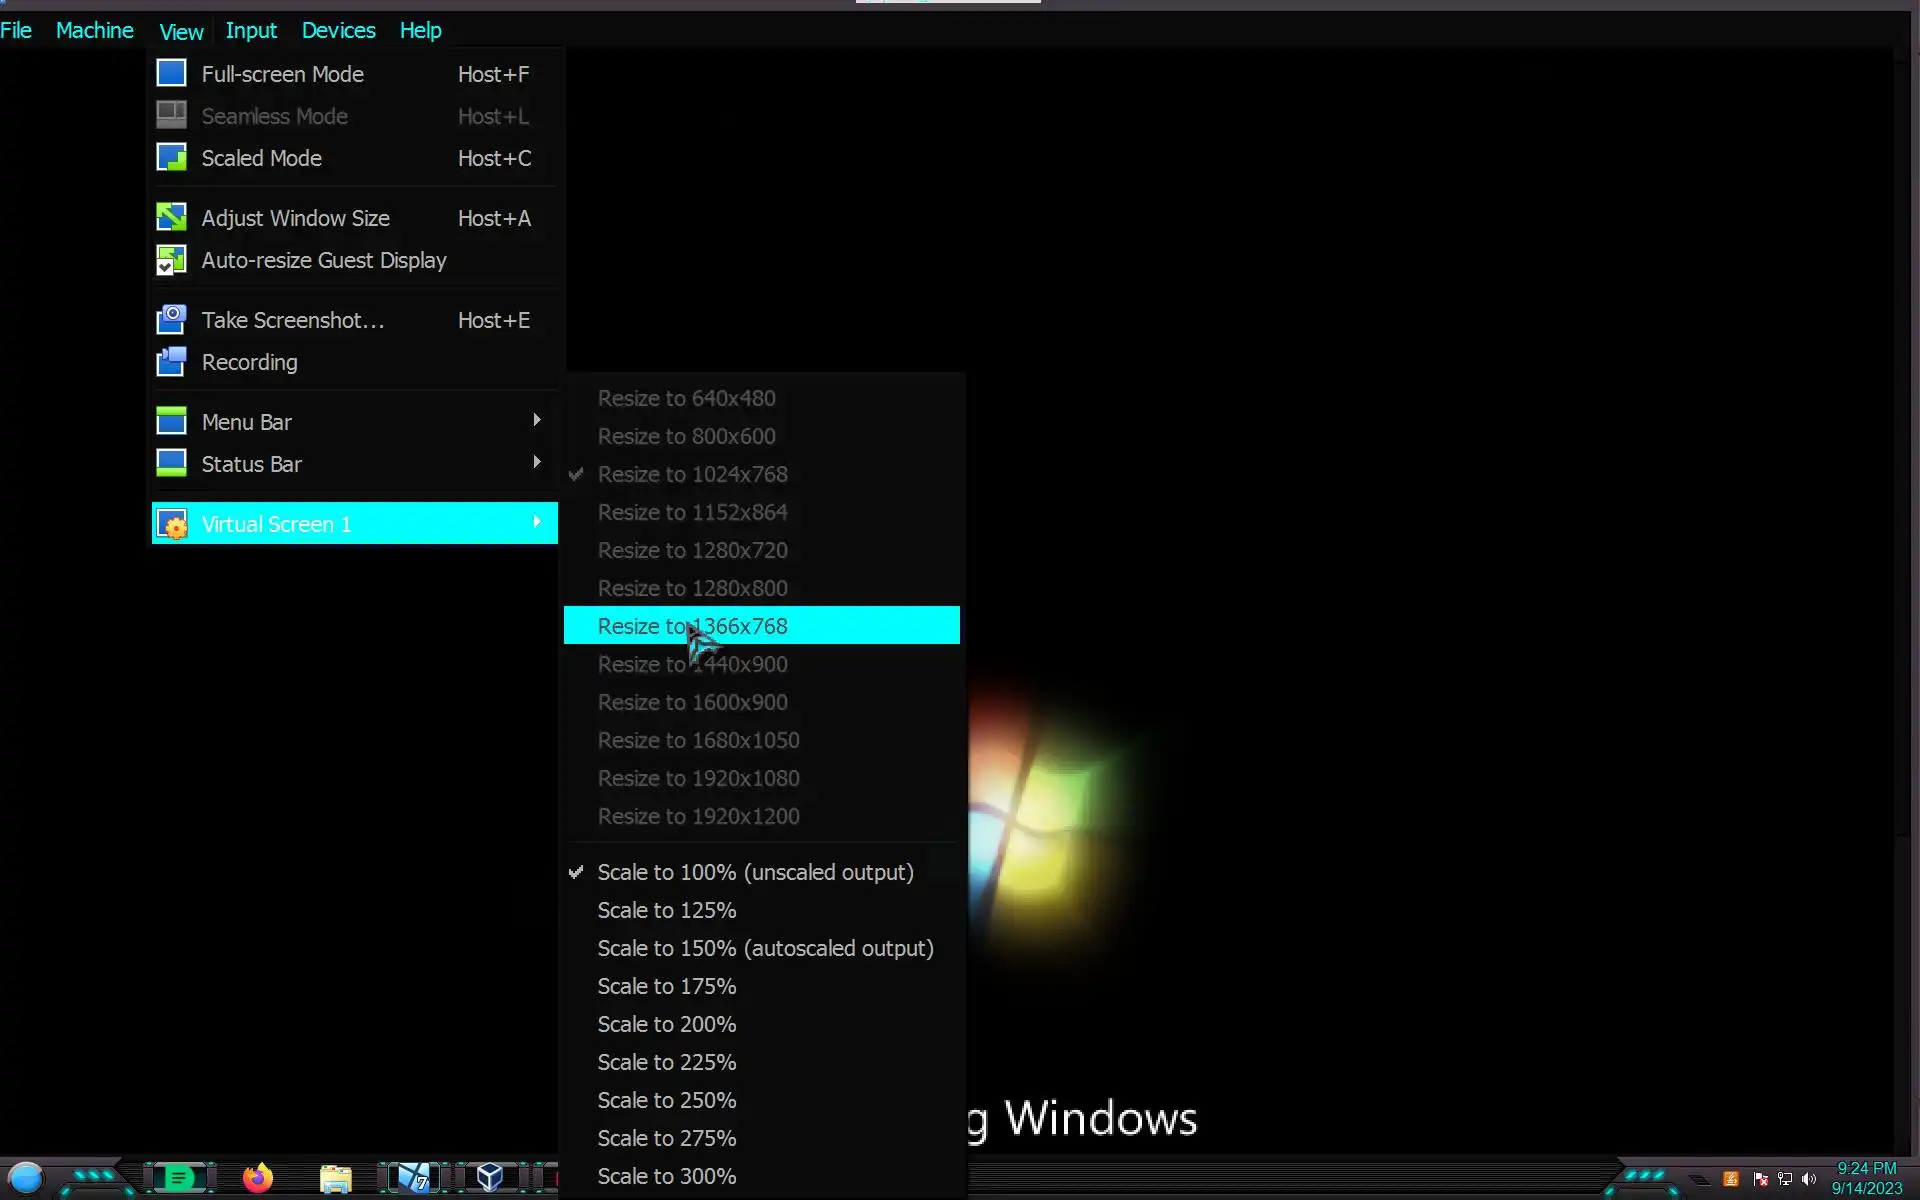Pick Scale to 200% option
This screenshot has width=1920, height=1200.
666,1024
